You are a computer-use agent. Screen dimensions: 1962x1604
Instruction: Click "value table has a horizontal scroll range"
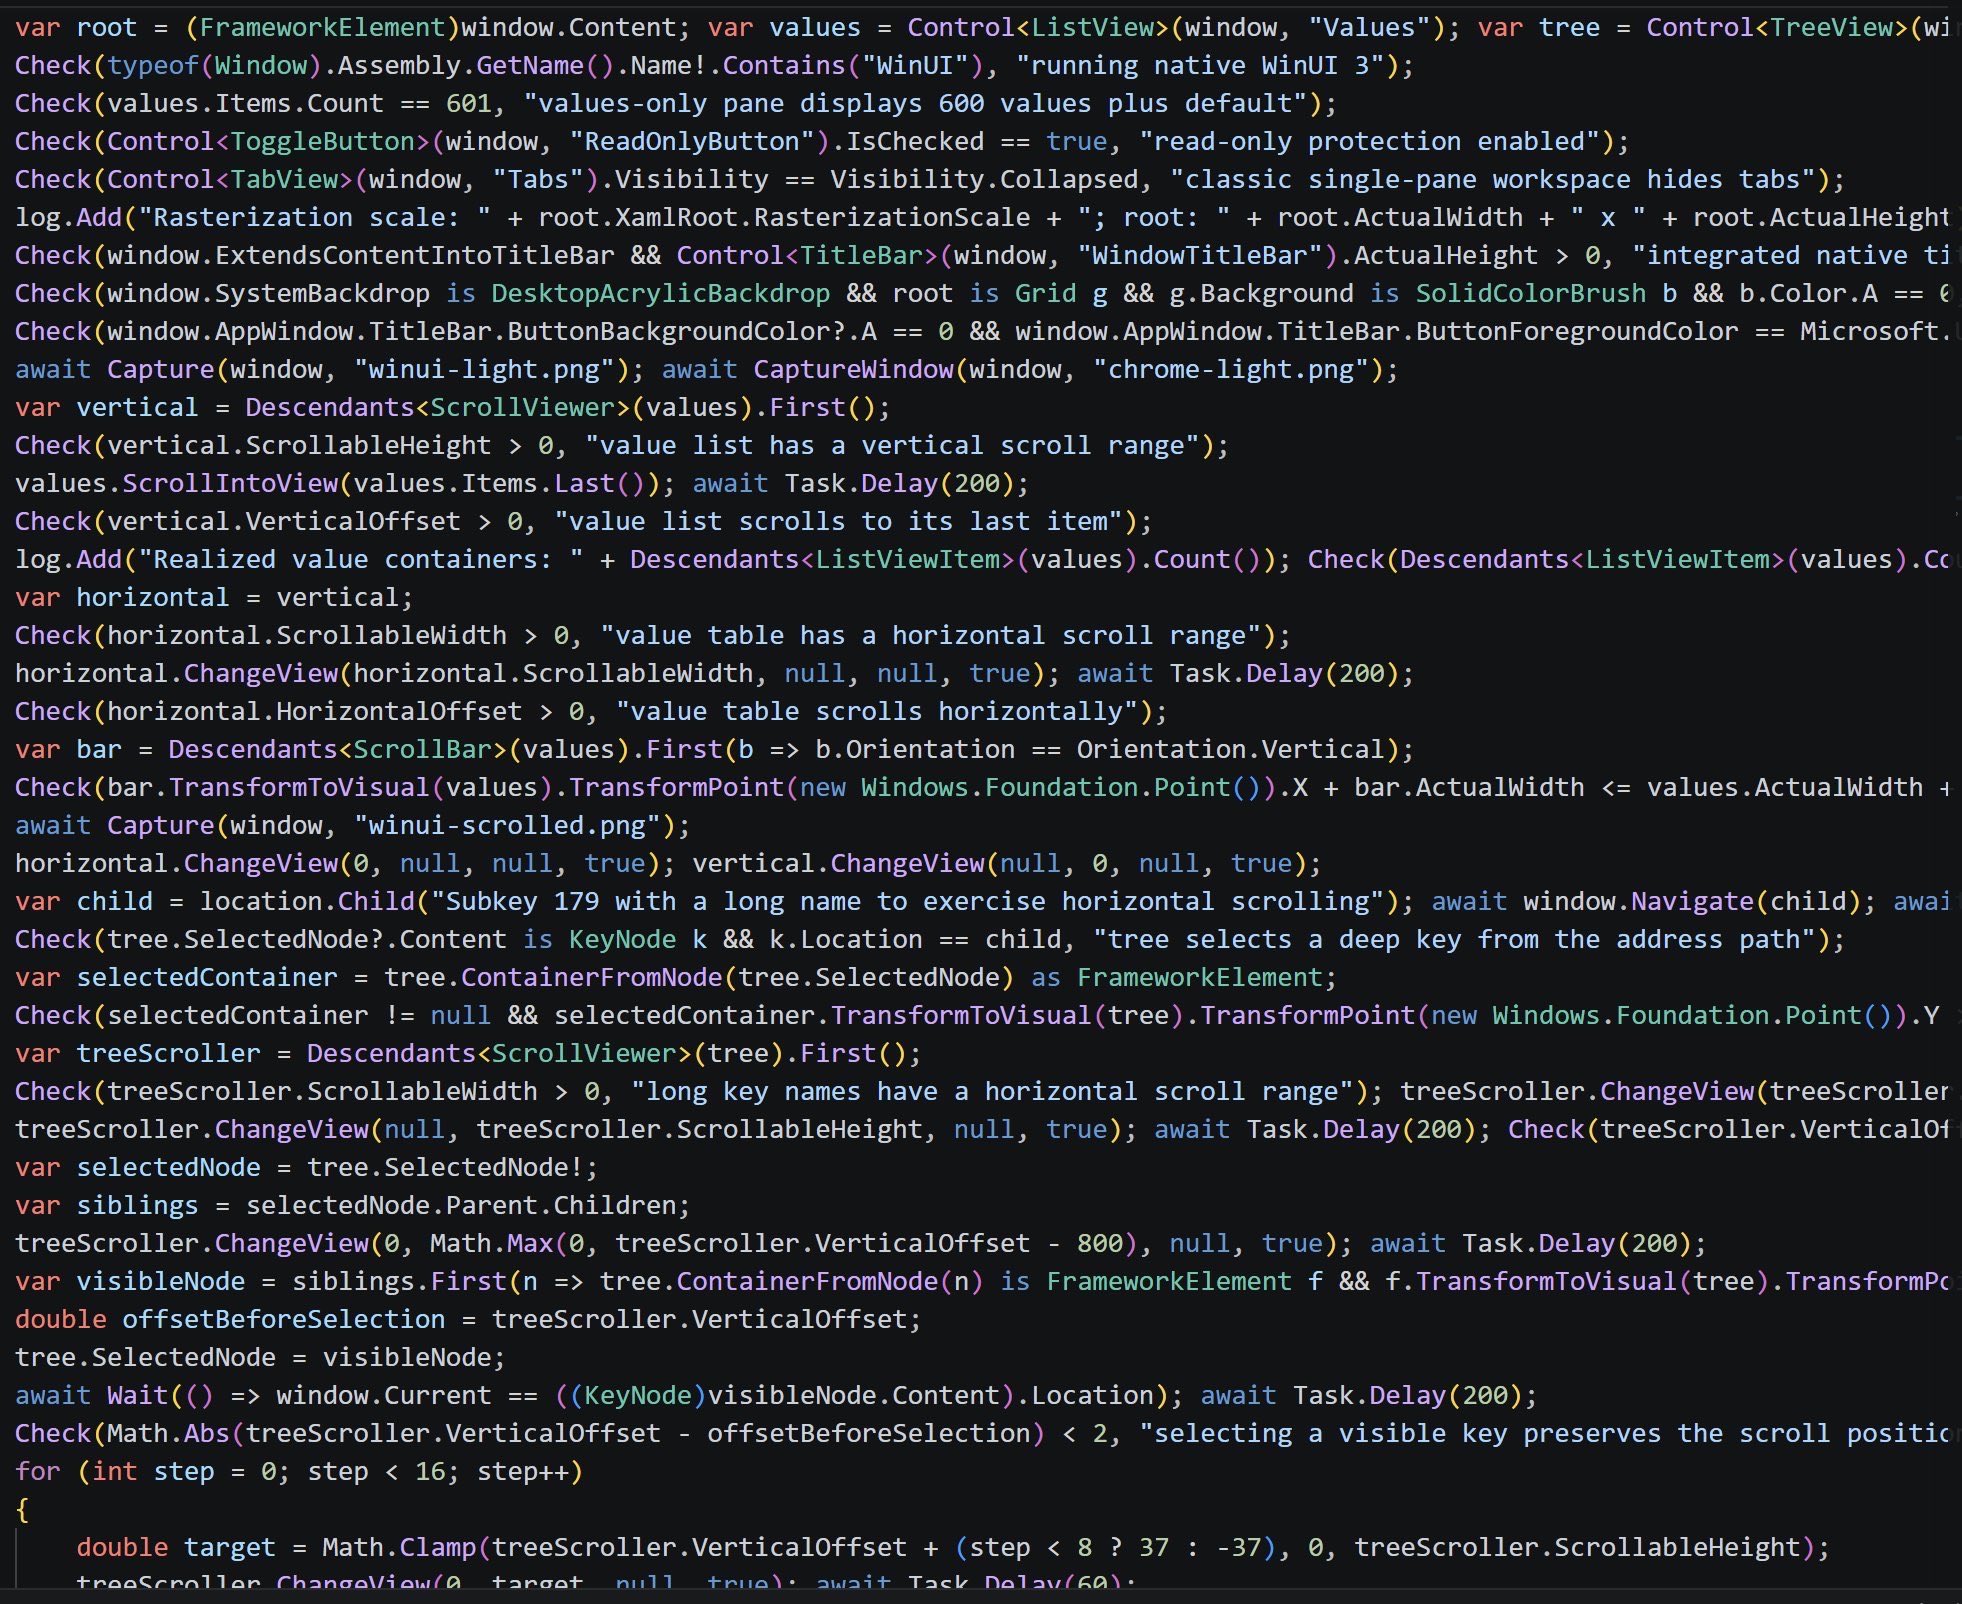931,636
